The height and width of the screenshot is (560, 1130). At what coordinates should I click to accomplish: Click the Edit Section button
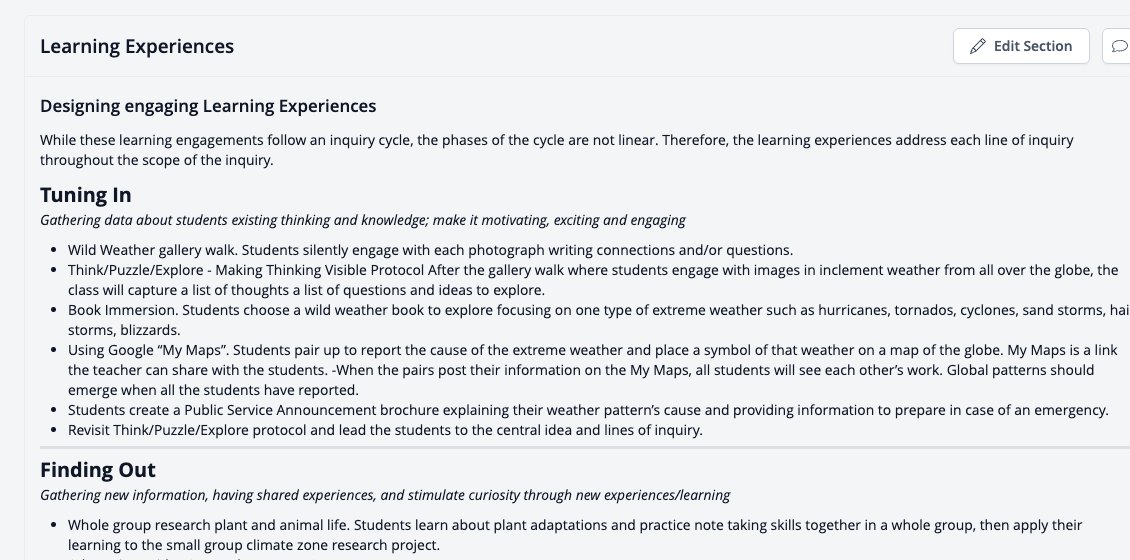pos(1021,46)
